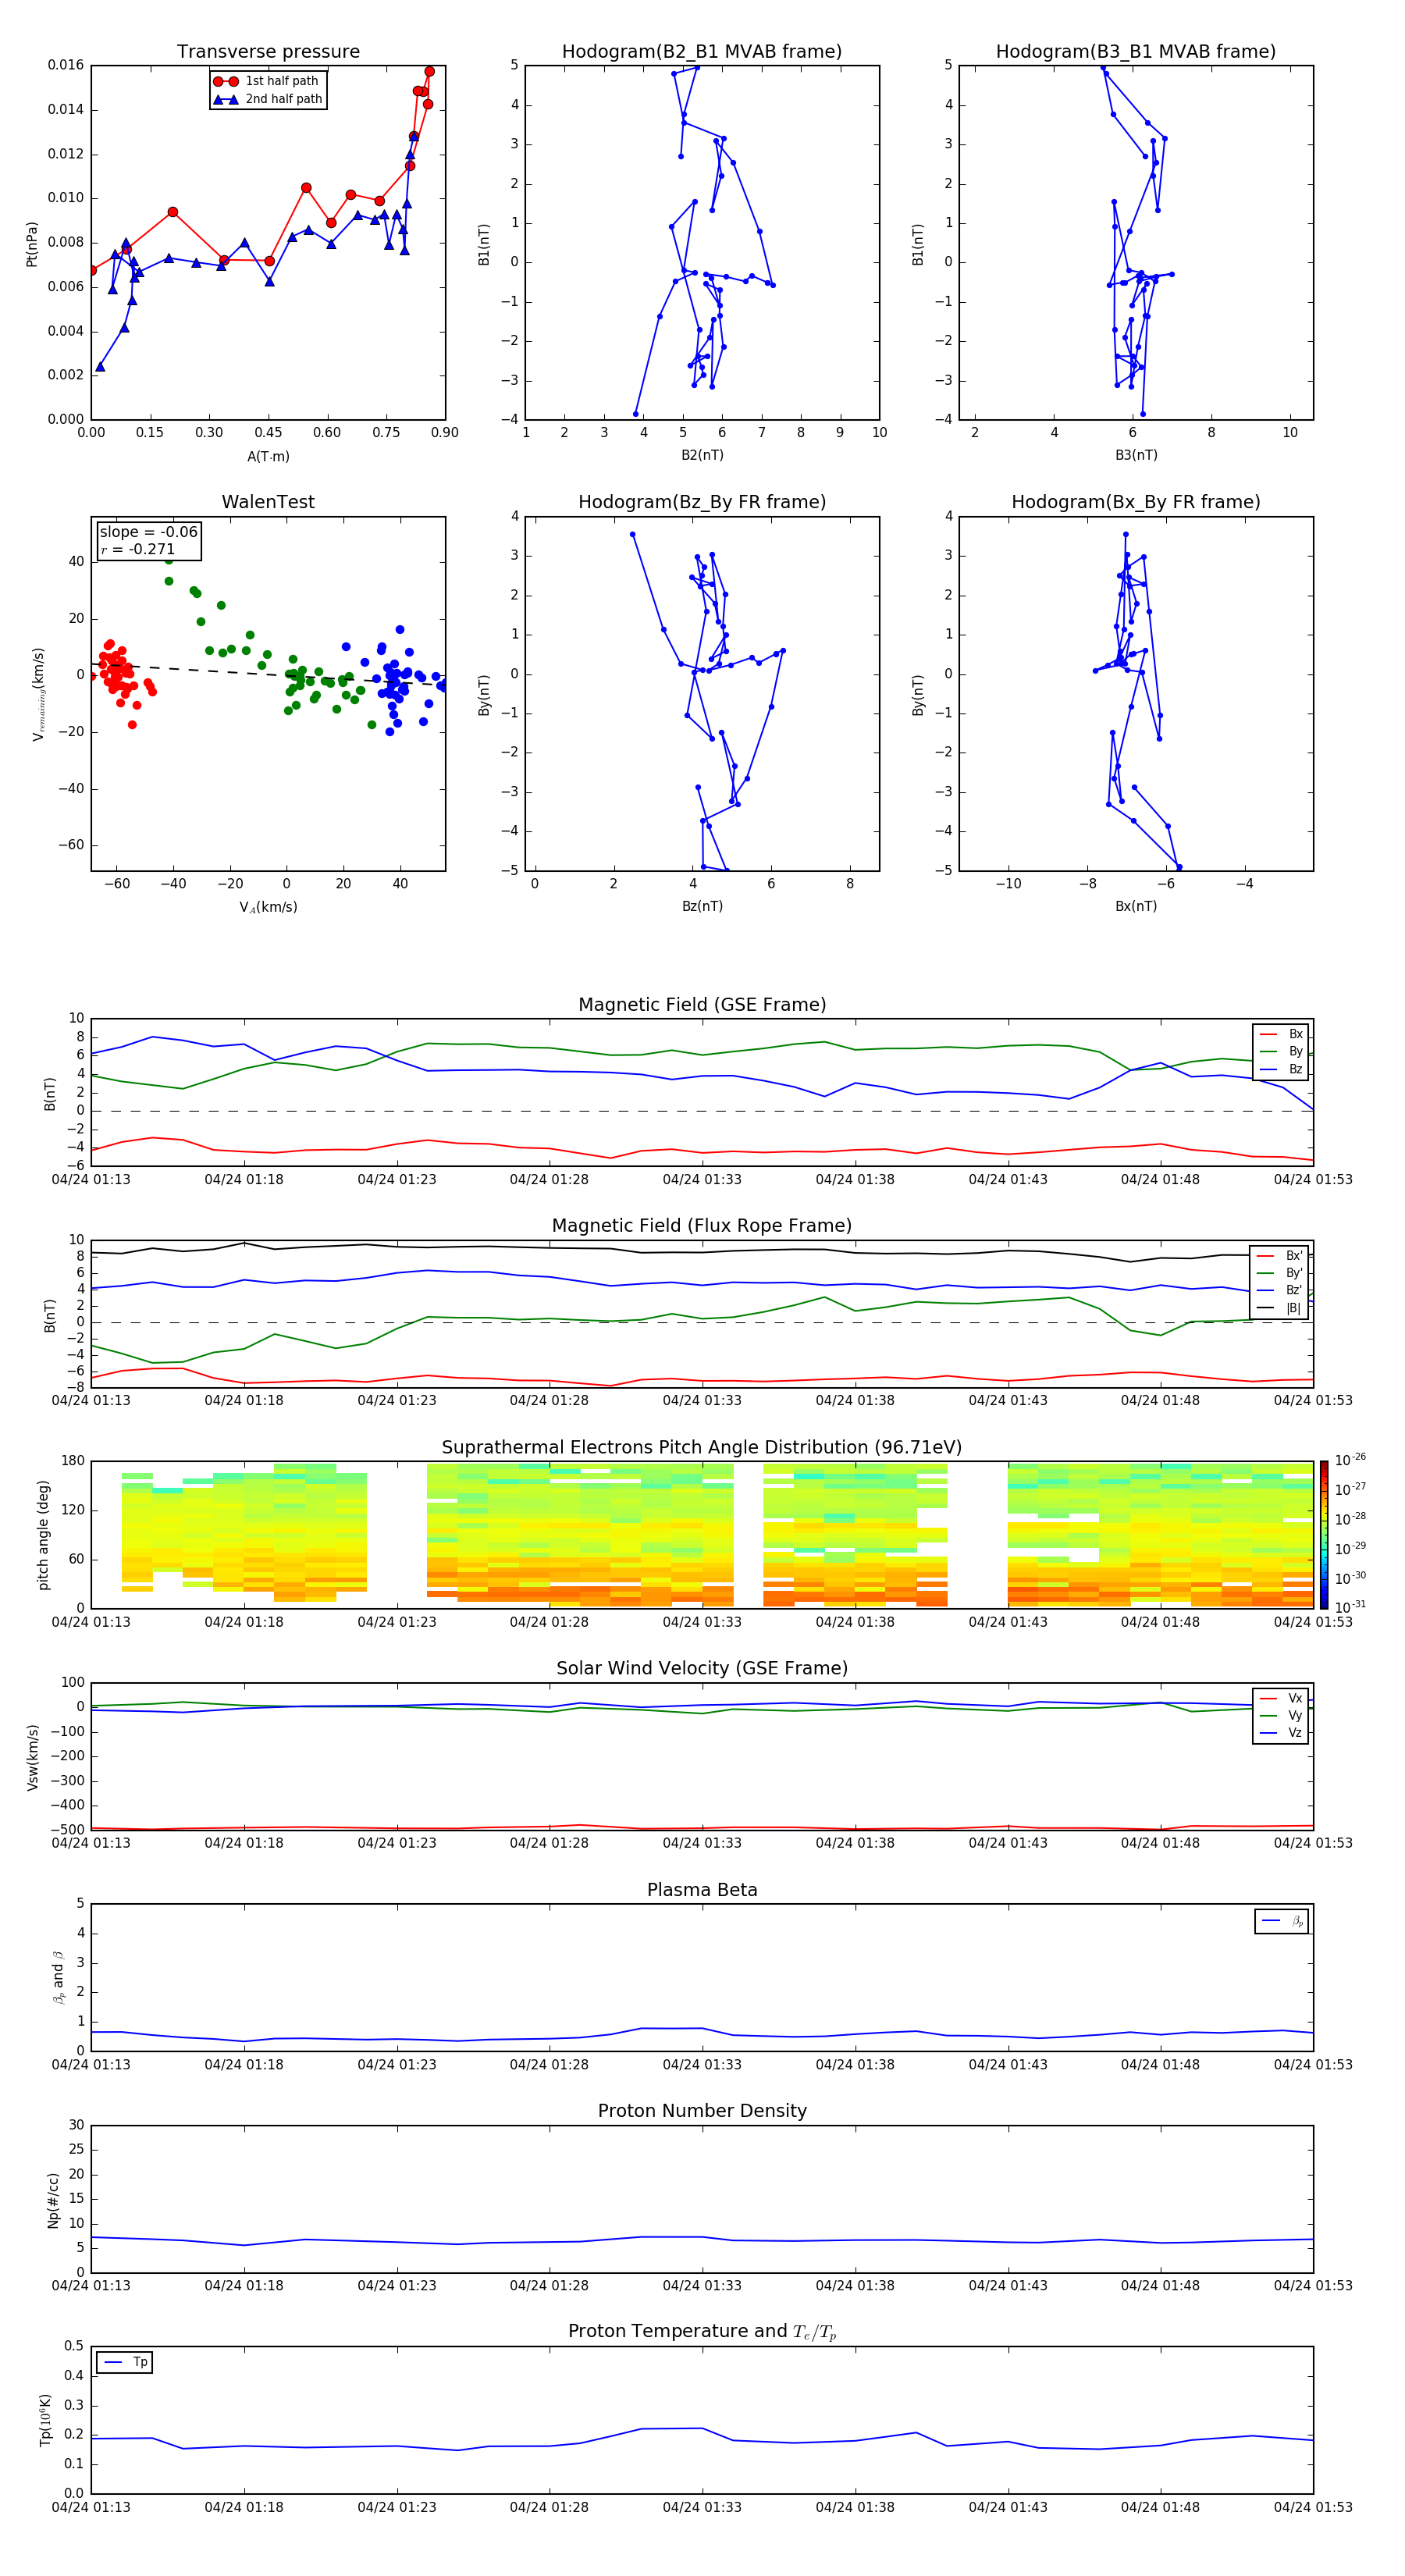Click the pitch angle colorbar
Viewport: 1405px width, 2576px height.
click(1324, 1535)
